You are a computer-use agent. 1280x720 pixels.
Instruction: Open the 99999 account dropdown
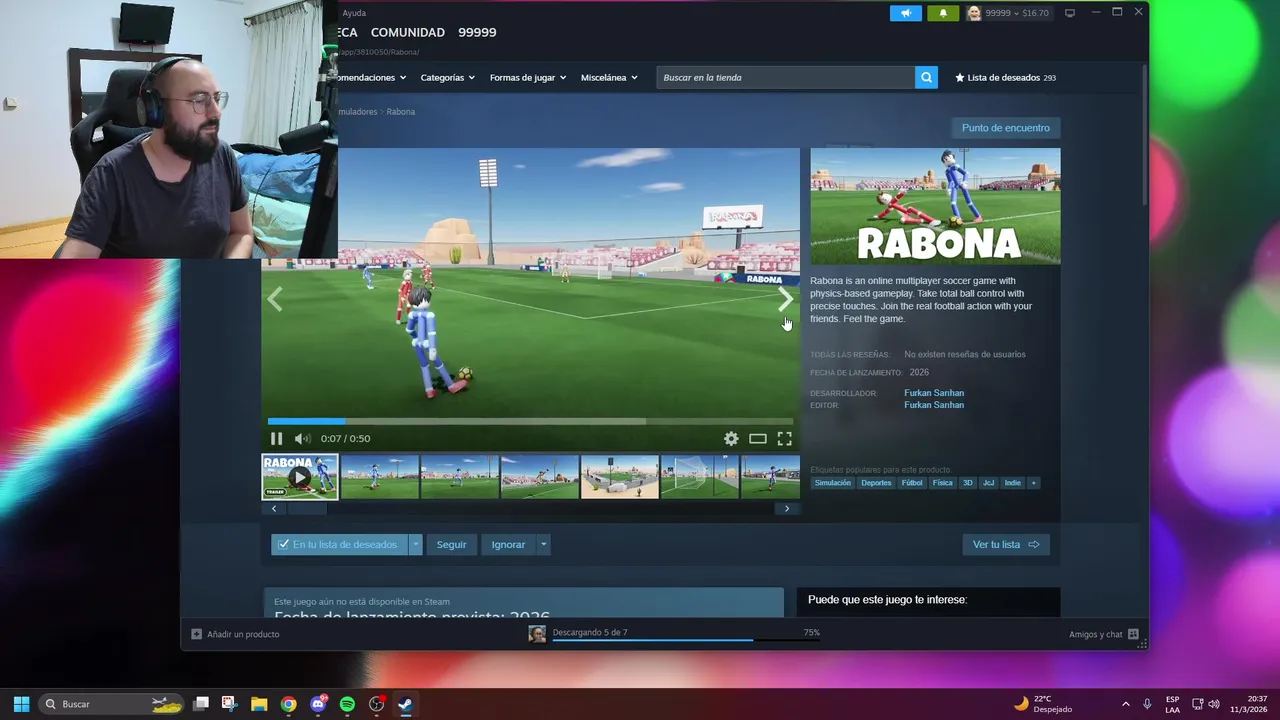tap(1009, 13)
